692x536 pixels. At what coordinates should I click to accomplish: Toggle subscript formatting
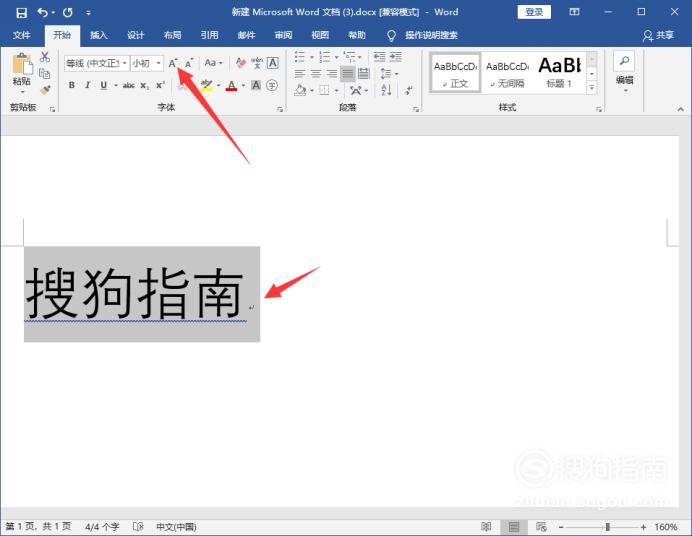pyautogui.click(x=145, y=85)
